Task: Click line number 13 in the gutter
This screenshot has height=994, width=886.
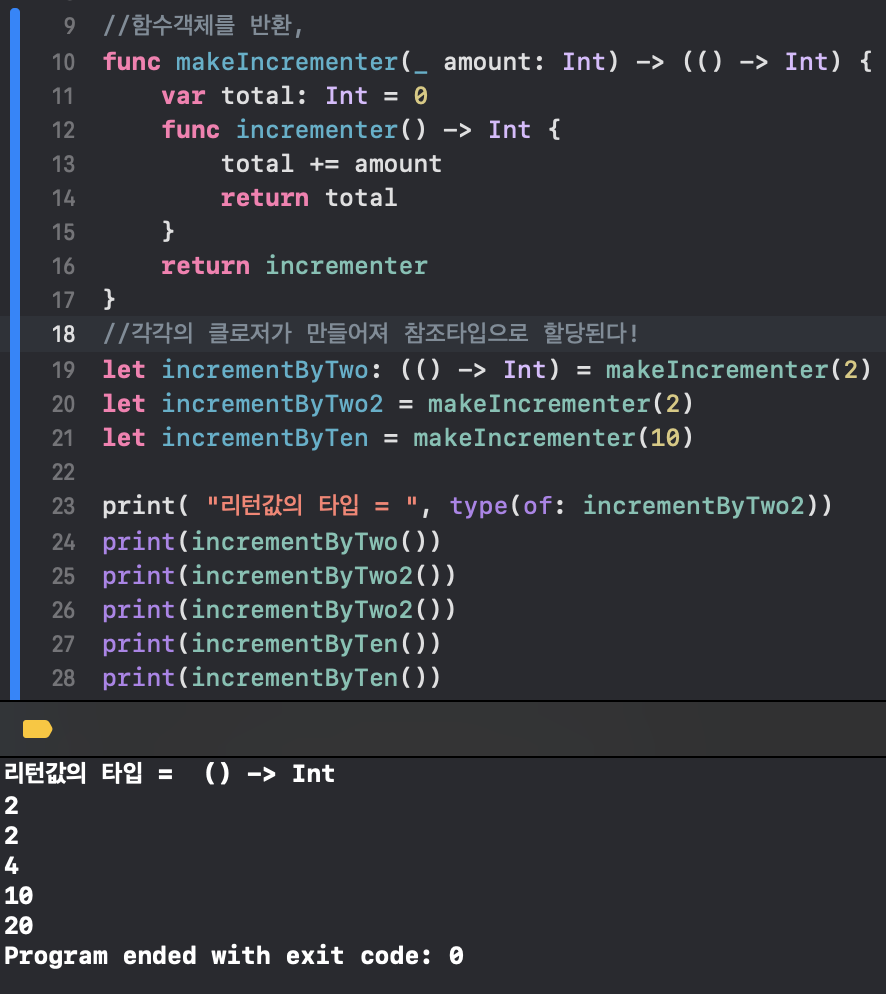Action: point(63,164)
